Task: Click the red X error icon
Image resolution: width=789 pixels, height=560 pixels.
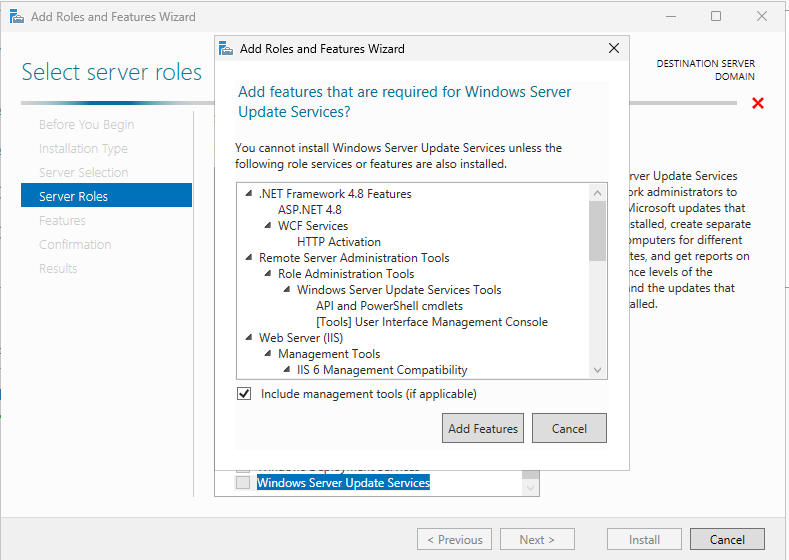Action: pyautogui.click(x=758, y=104)
